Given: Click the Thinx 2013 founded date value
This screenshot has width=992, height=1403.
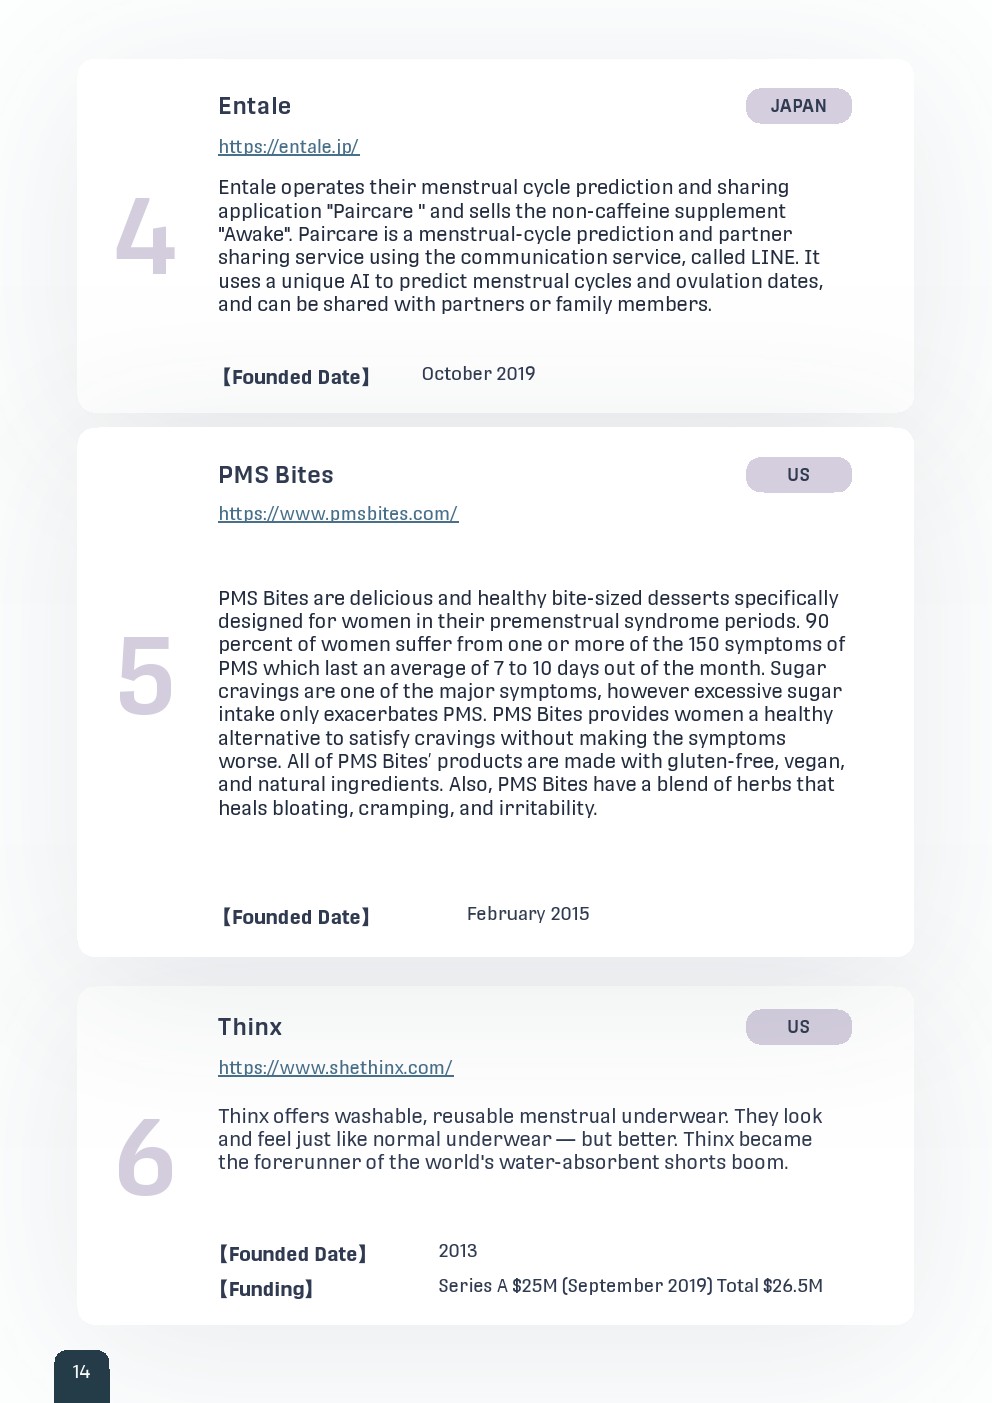Looking at the screenshot, I should point(457,1251).
